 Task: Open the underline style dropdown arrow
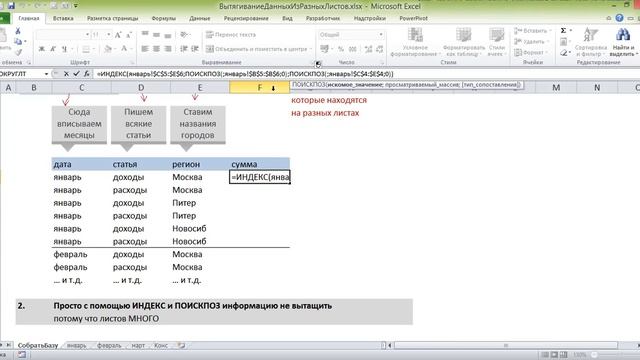click(x=72, y=49)
